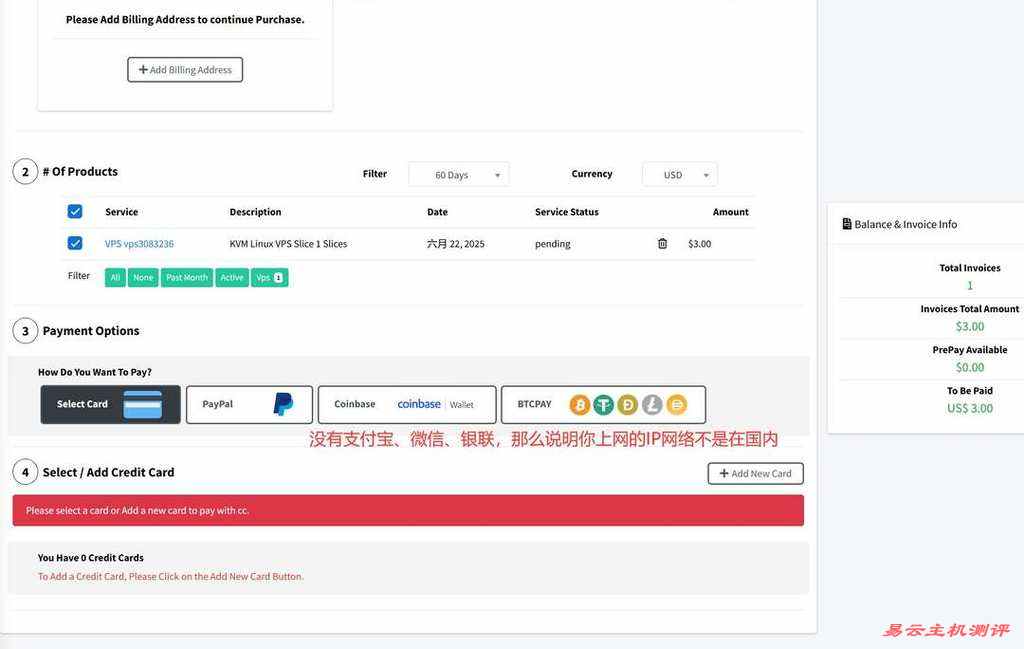Click the Bitcoin coin icon
The image size is (1024, 649).
579,405
